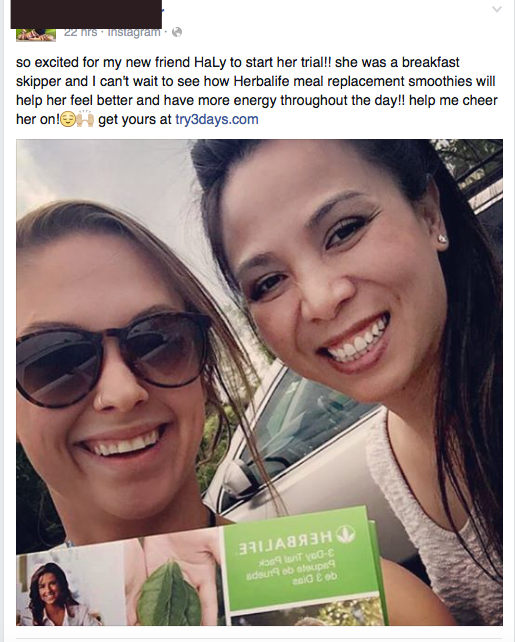The image size is (515, 642).
Task: Click the Herbalife leaf logo on green box
Action: (346, 533)
